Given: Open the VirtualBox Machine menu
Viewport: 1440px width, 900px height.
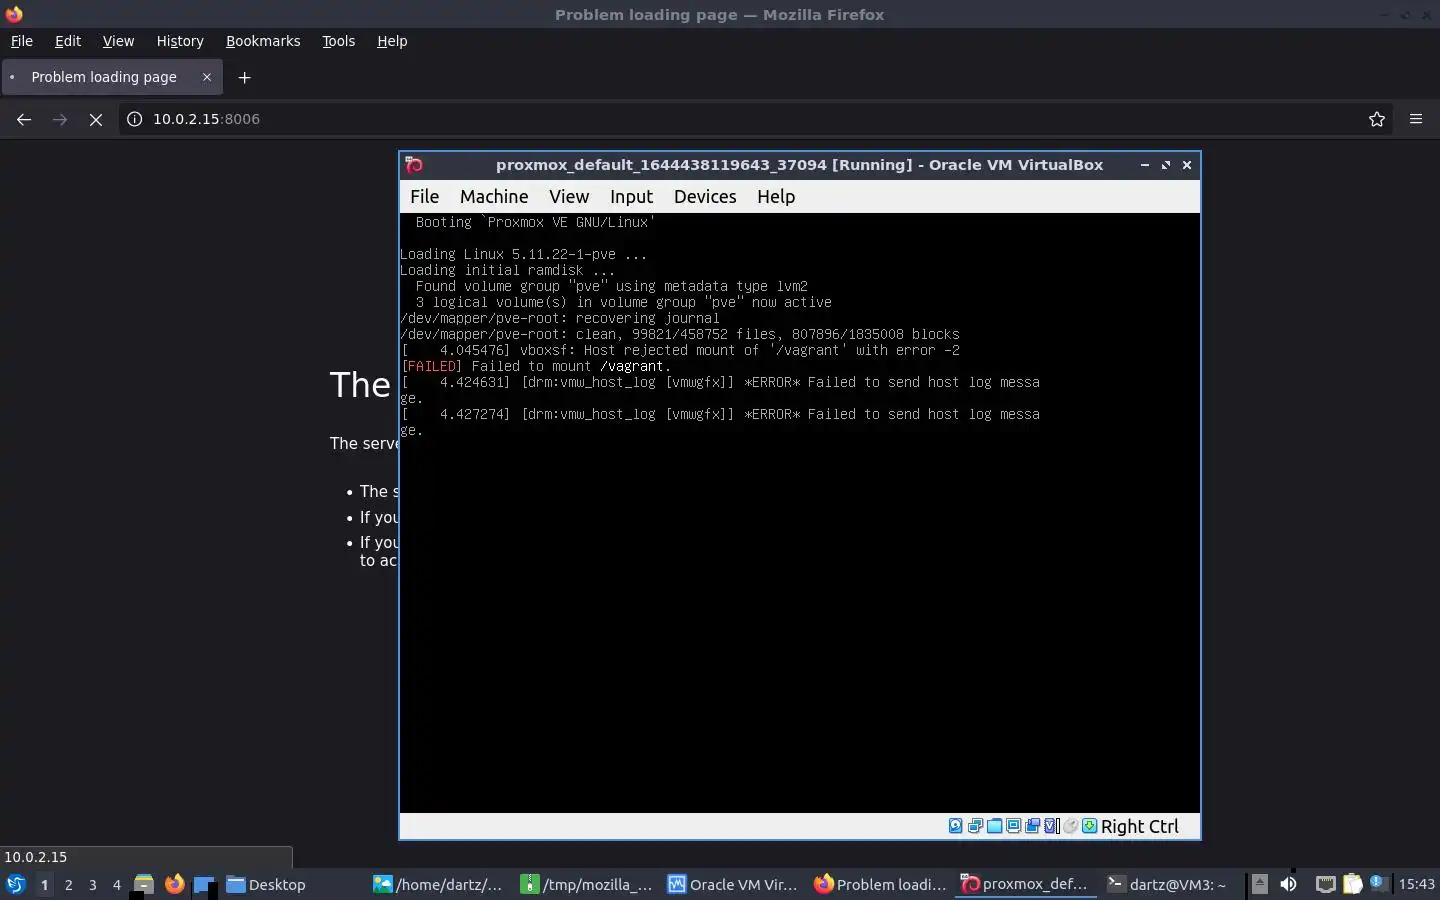Looking at the screenshot, I should coord(494,196).
